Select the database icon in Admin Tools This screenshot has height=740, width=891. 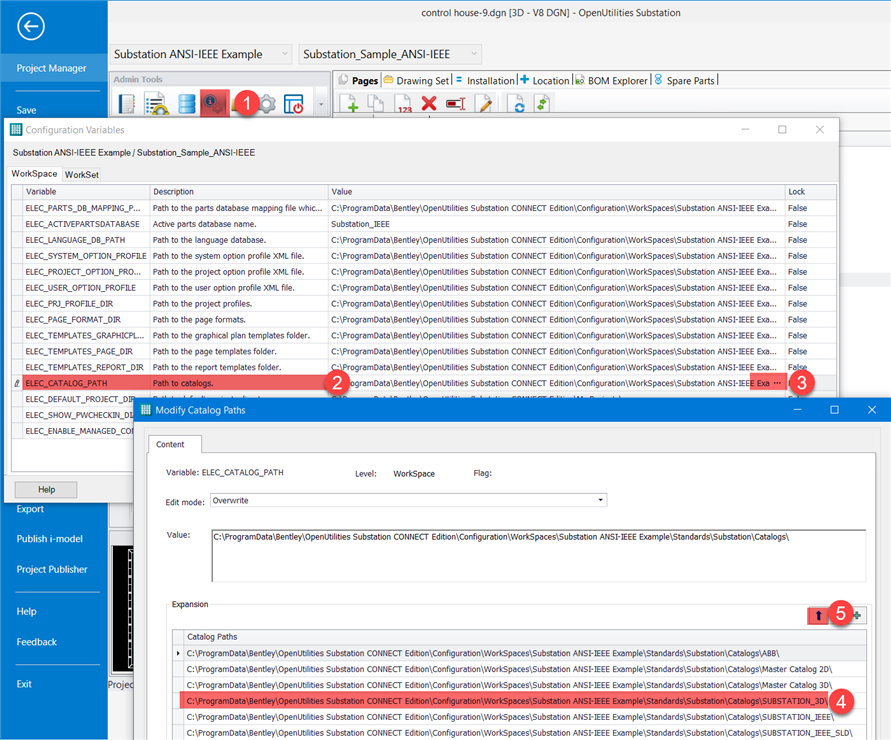point(187,102)
